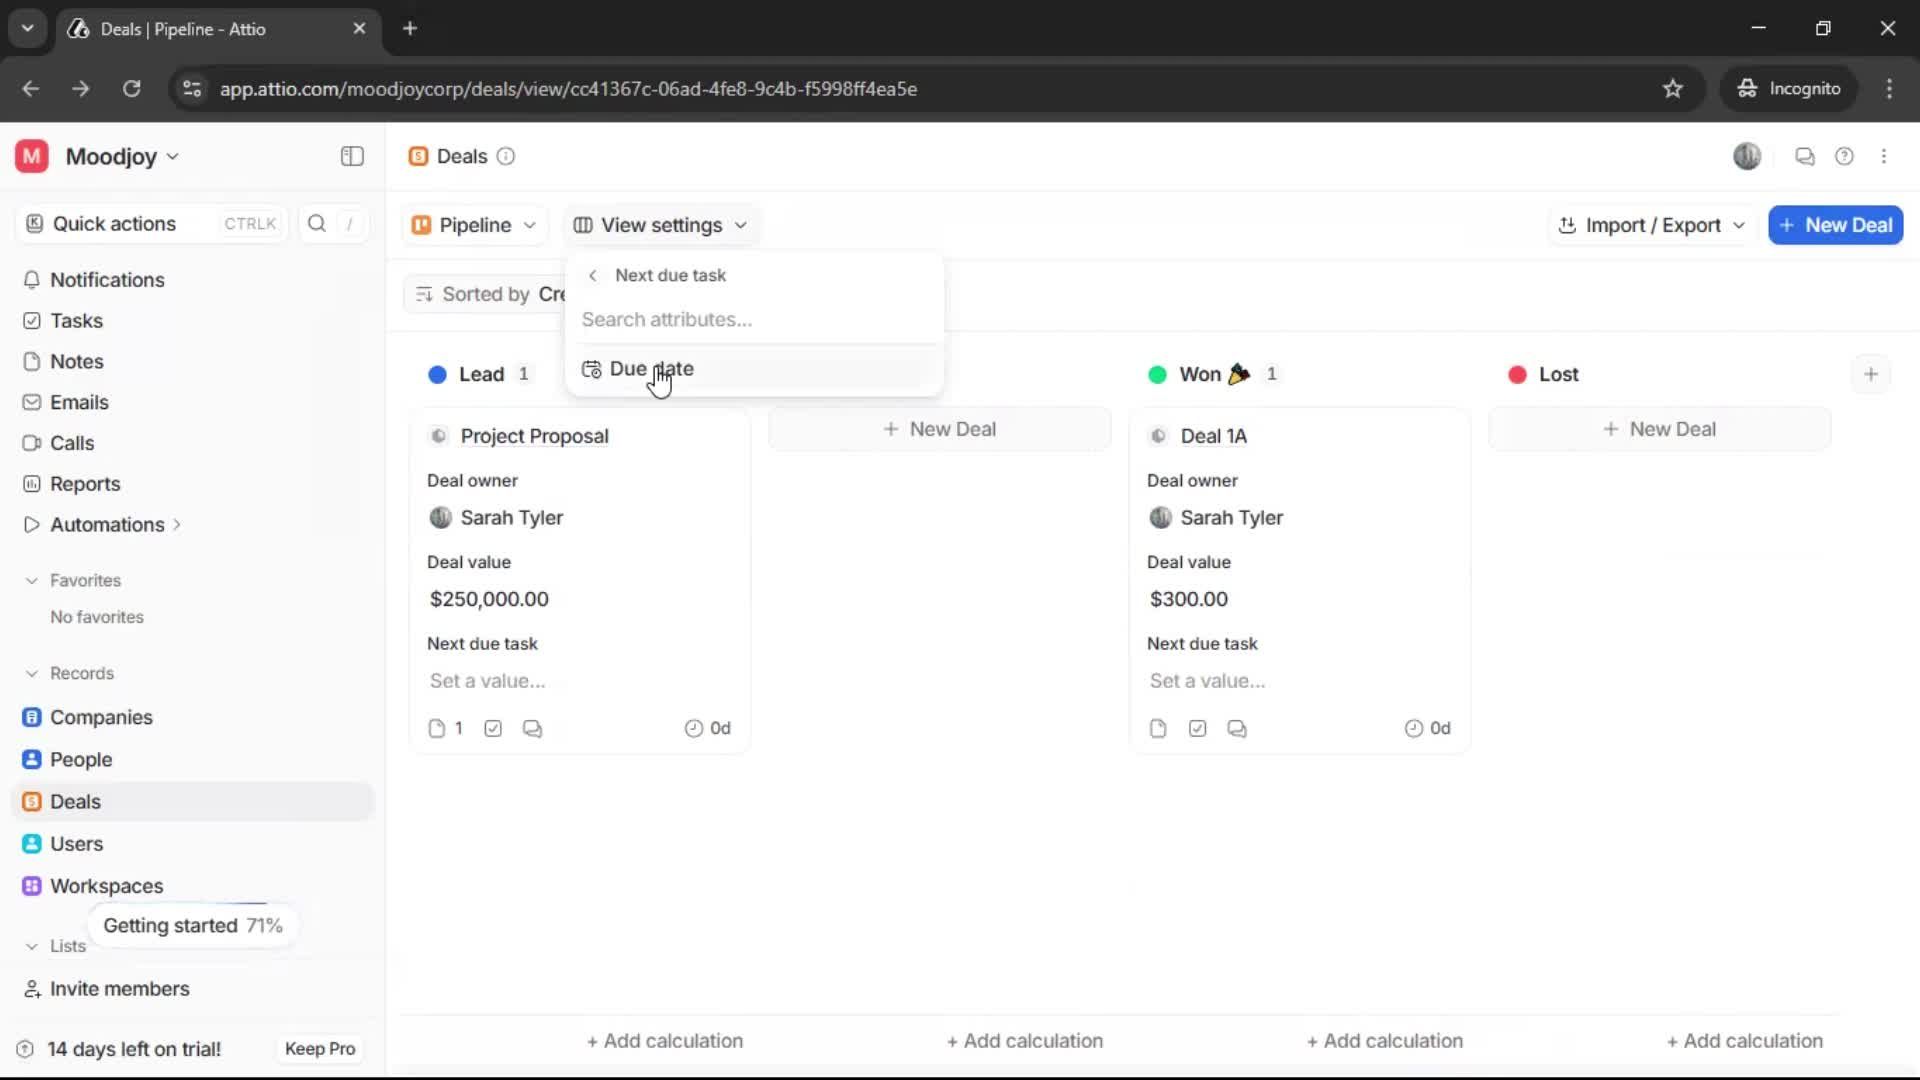Viewport: 1920px width, 1080px height.
Task: Collapse the Favorites section
Action: click(x=33, y=580)
